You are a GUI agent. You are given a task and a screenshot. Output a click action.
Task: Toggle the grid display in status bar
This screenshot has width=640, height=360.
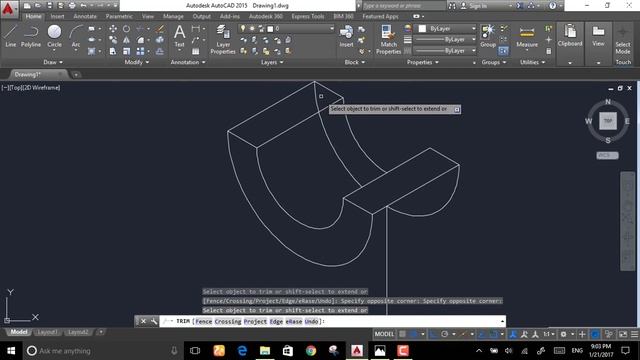(402, 334)
